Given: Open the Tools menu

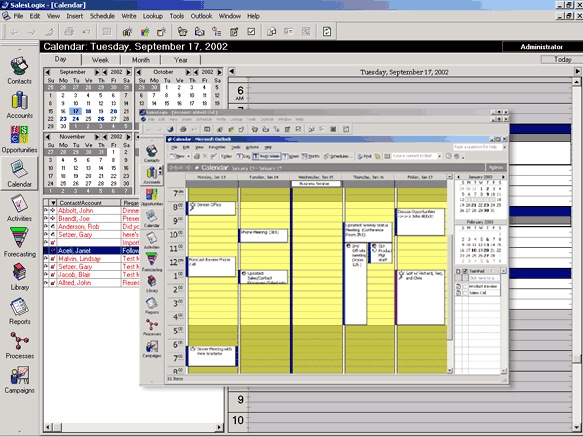Looking at the screenshot, I should tap(177, 16).
